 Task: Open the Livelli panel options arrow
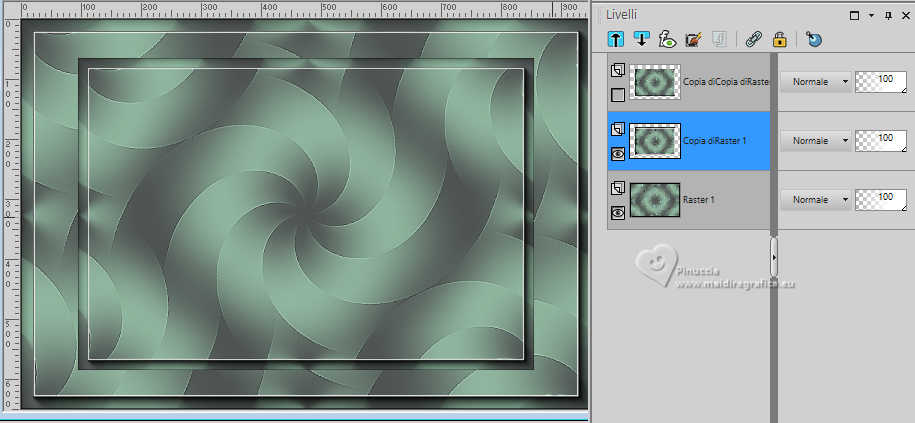pyautogui.click(x=871, y=16)
